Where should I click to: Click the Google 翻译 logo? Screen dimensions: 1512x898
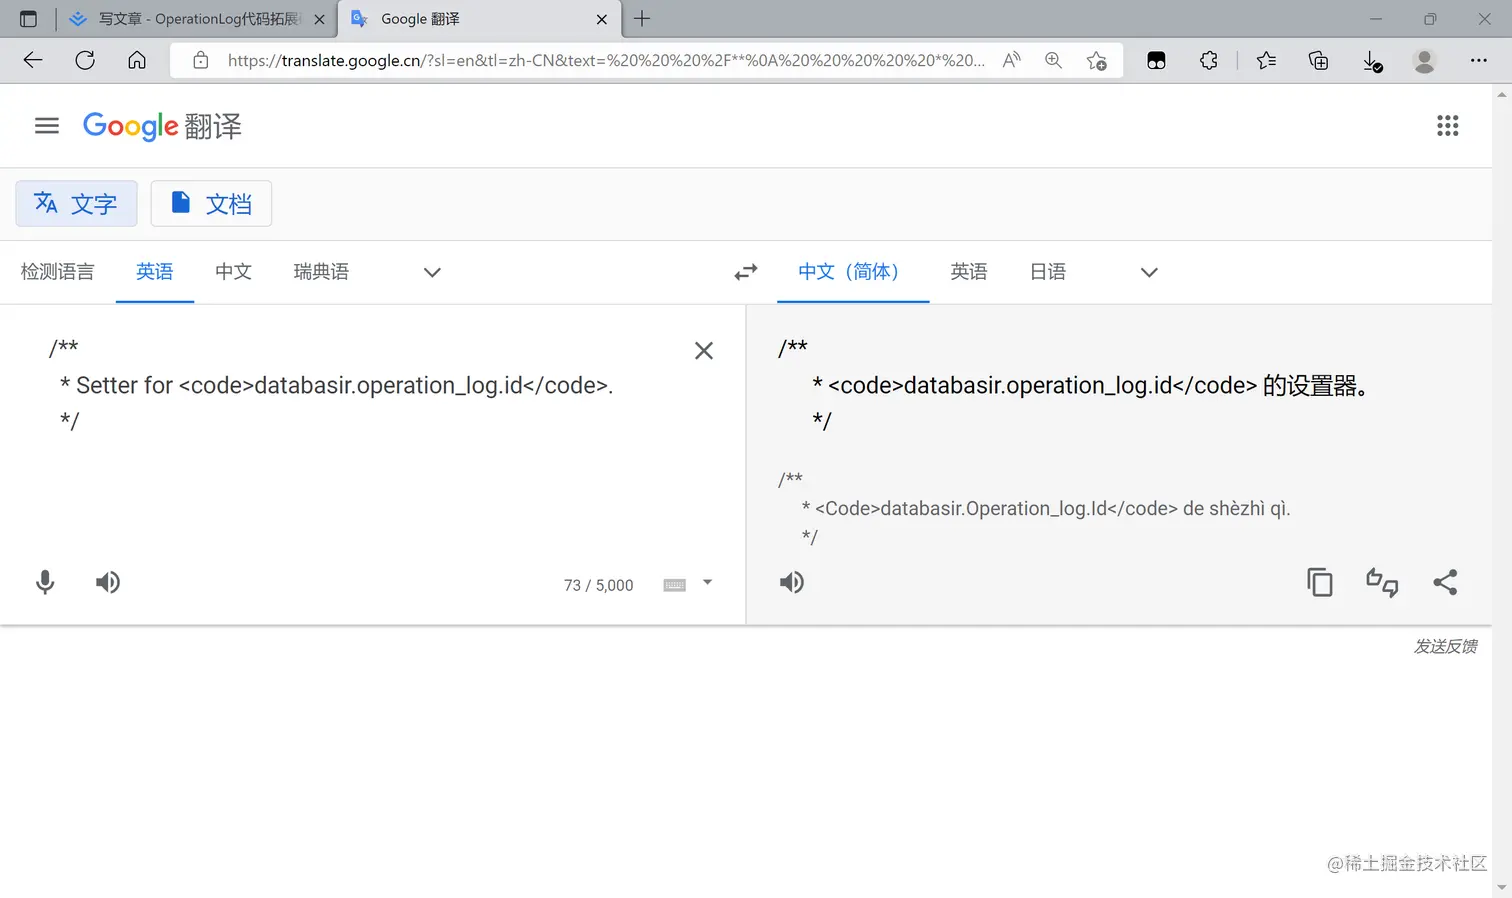point(162,126)
